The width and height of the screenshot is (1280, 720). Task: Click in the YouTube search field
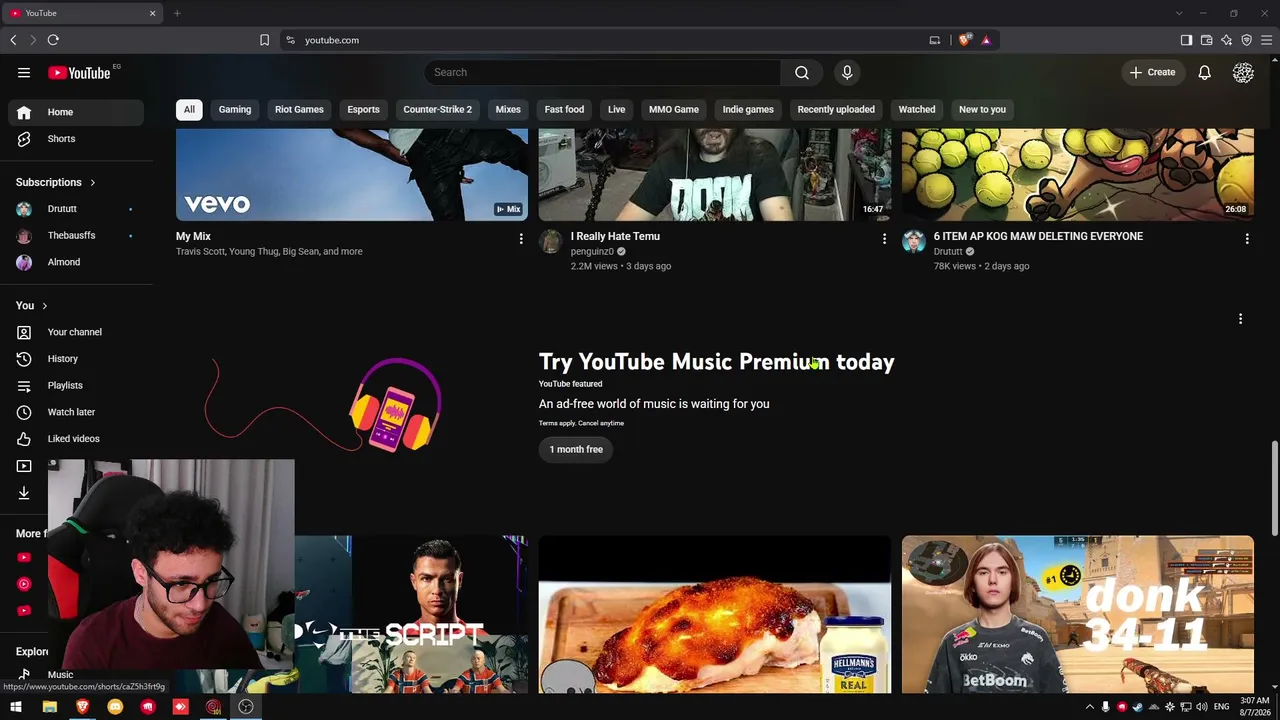[x=603, y=72]
